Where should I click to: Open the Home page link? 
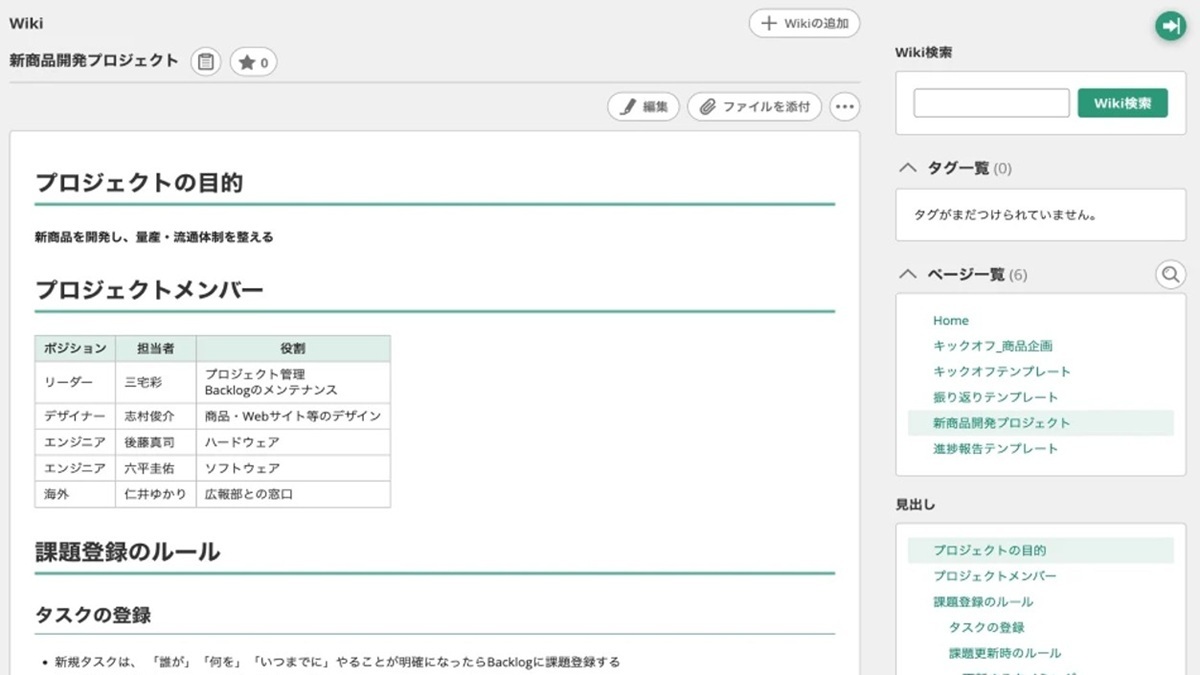click(950, 320)
